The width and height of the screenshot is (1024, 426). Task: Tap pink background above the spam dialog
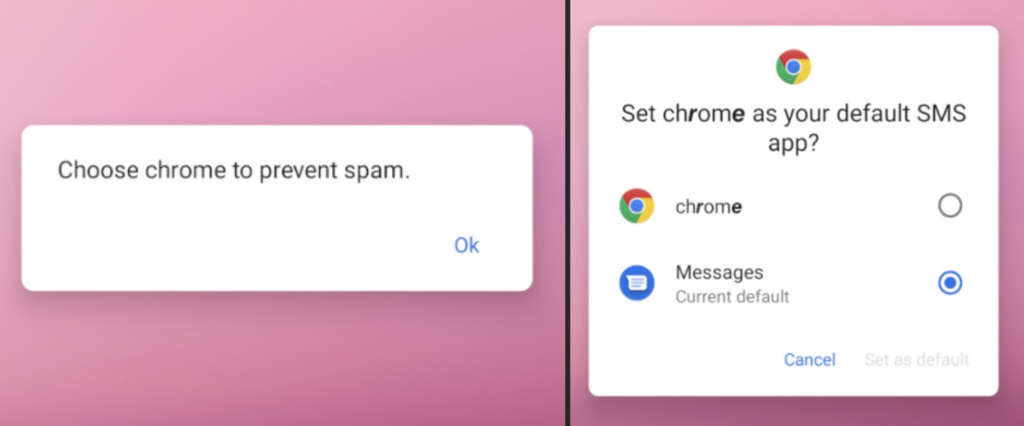(x=277, y=62)
